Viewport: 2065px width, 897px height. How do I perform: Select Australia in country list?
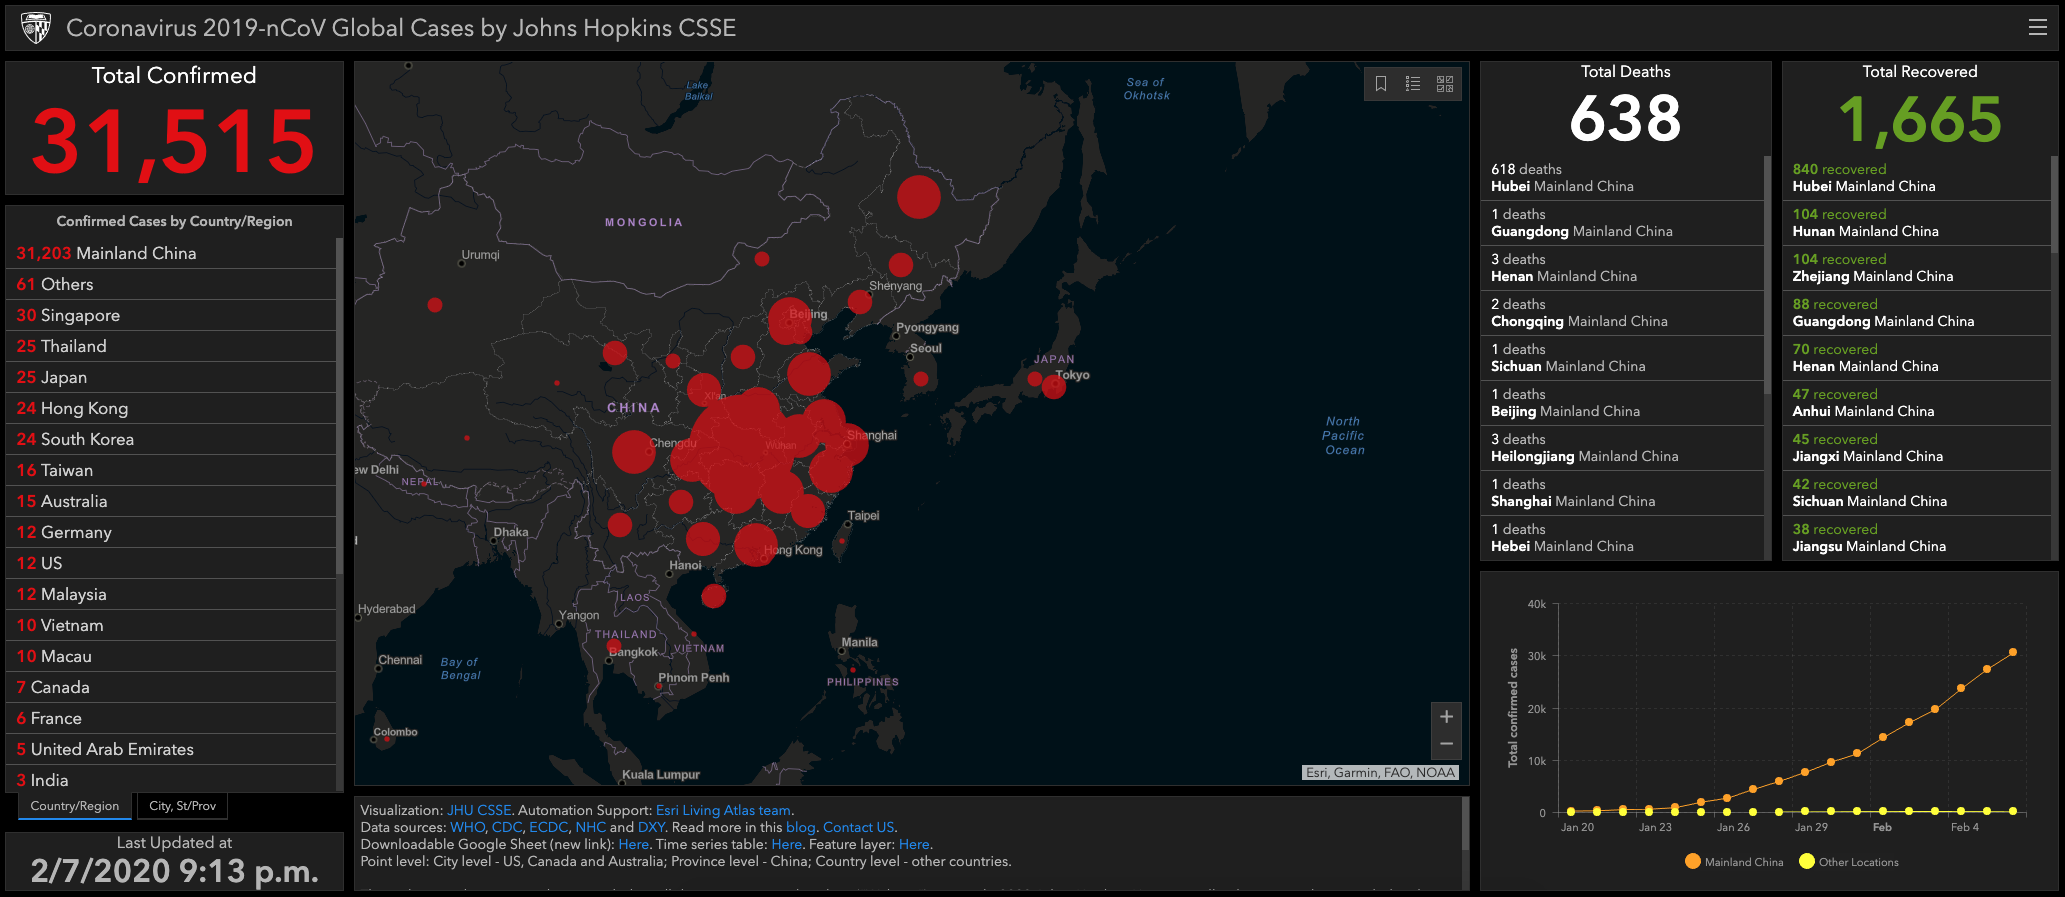click(171, 502)
